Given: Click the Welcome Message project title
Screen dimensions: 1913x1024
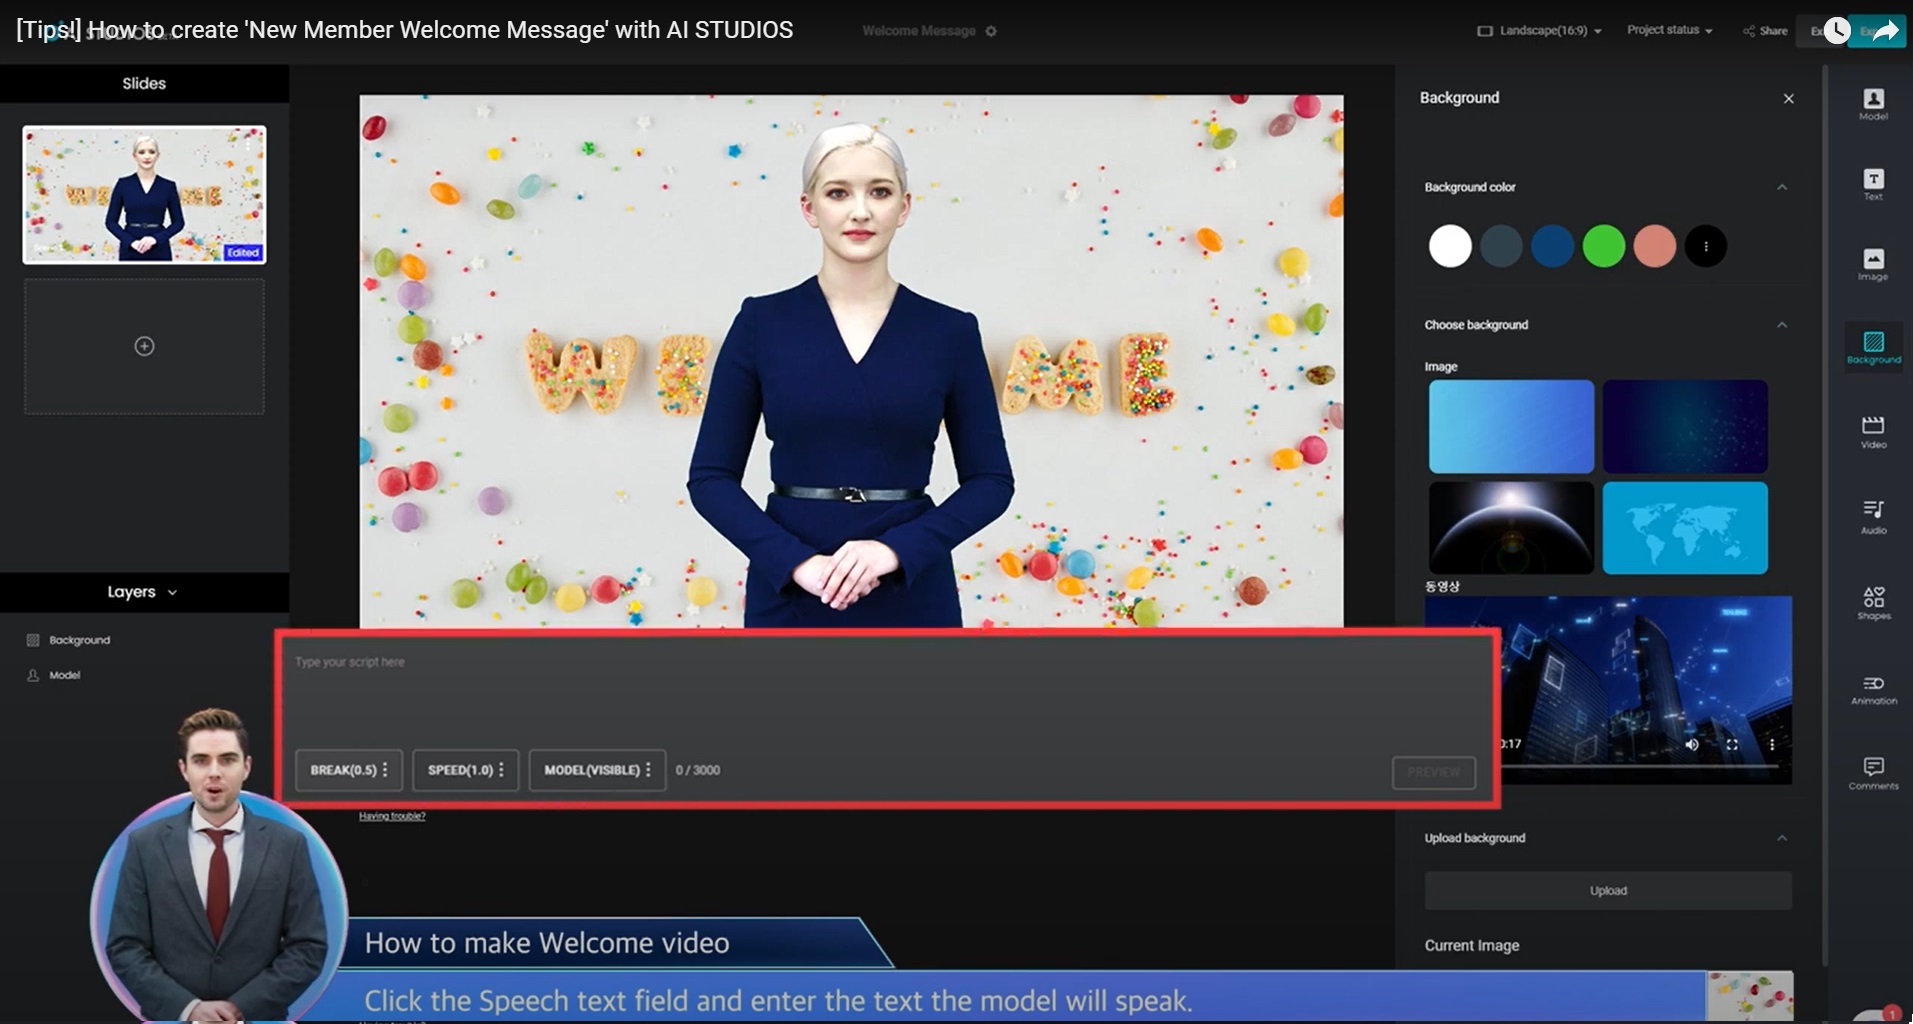Looking at the screenshot, I should click(918, 31).
